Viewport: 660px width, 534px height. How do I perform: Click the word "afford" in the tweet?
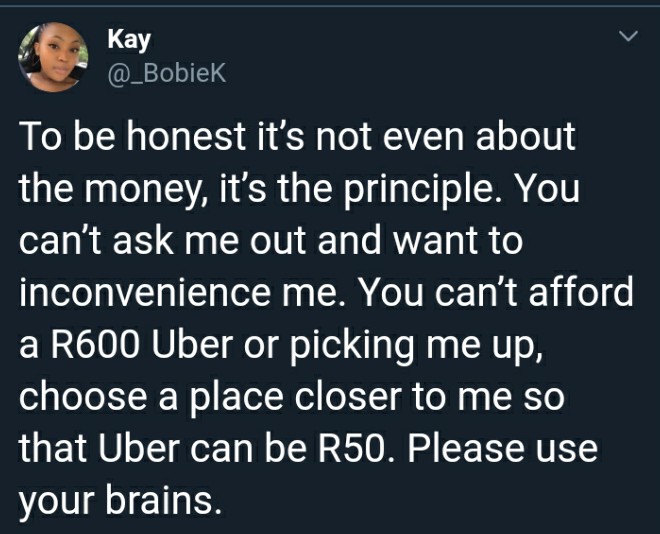pos(581,292)
